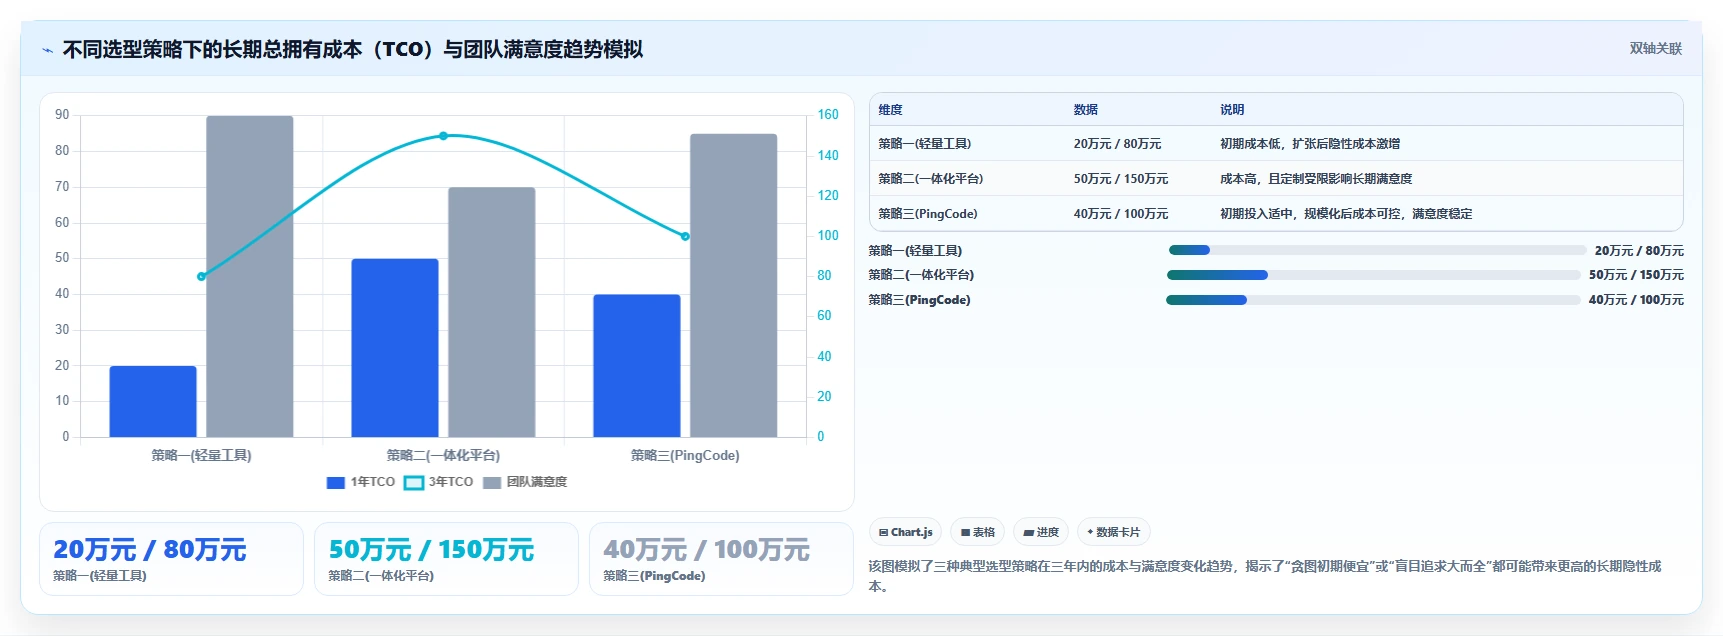Click the progress bar for 策略三(PingCode)
1723x636 pixels.
[1373, 300]
